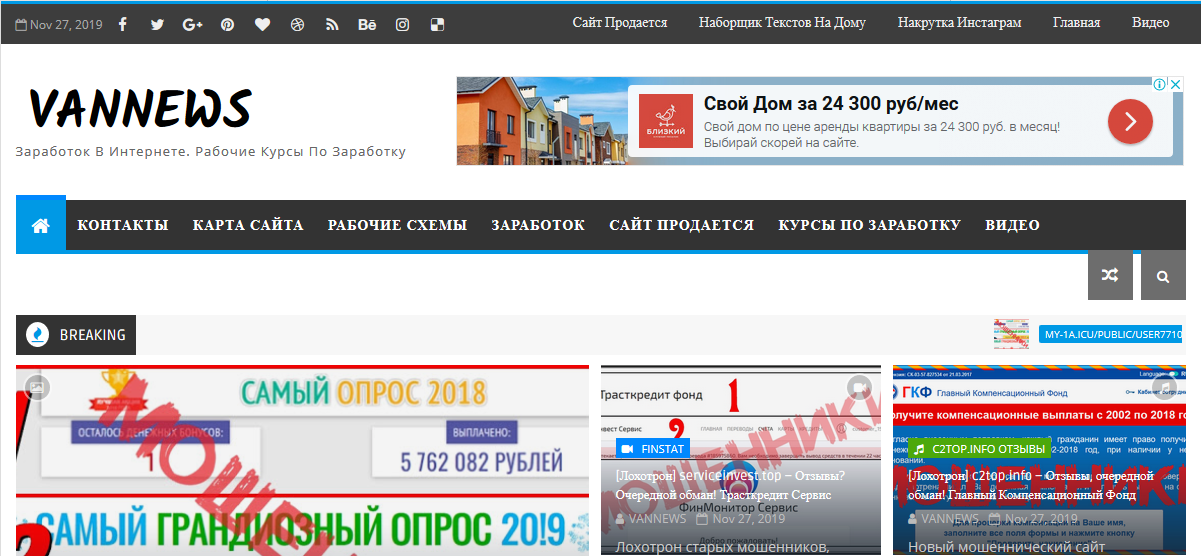
Task: Open the Google Plus social icon
Action: click(x=193, y=24)
